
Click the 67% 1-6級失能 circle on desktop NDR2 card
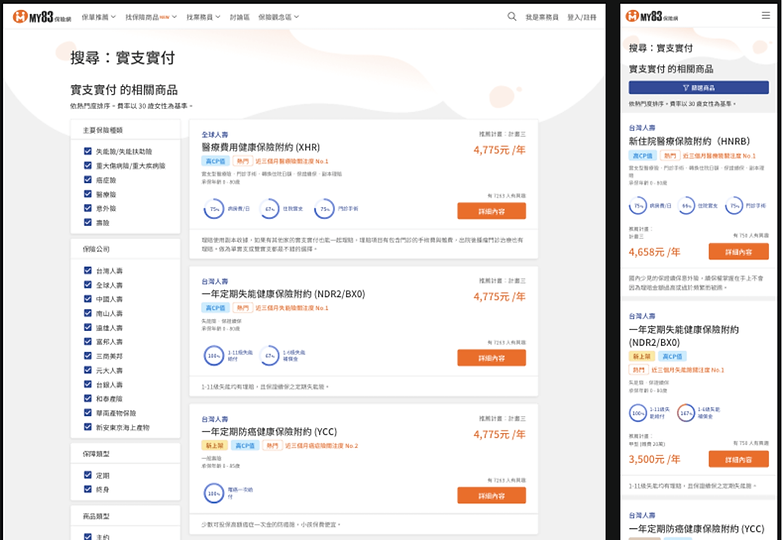[269, 356]
